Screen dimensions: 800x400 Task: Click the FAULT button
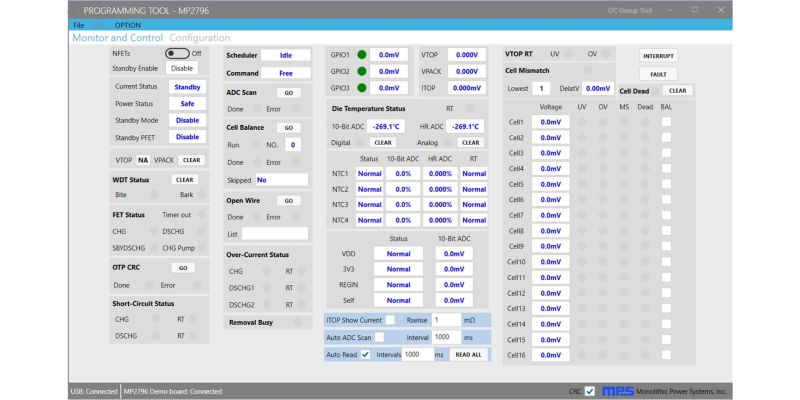tap(658, 74)
